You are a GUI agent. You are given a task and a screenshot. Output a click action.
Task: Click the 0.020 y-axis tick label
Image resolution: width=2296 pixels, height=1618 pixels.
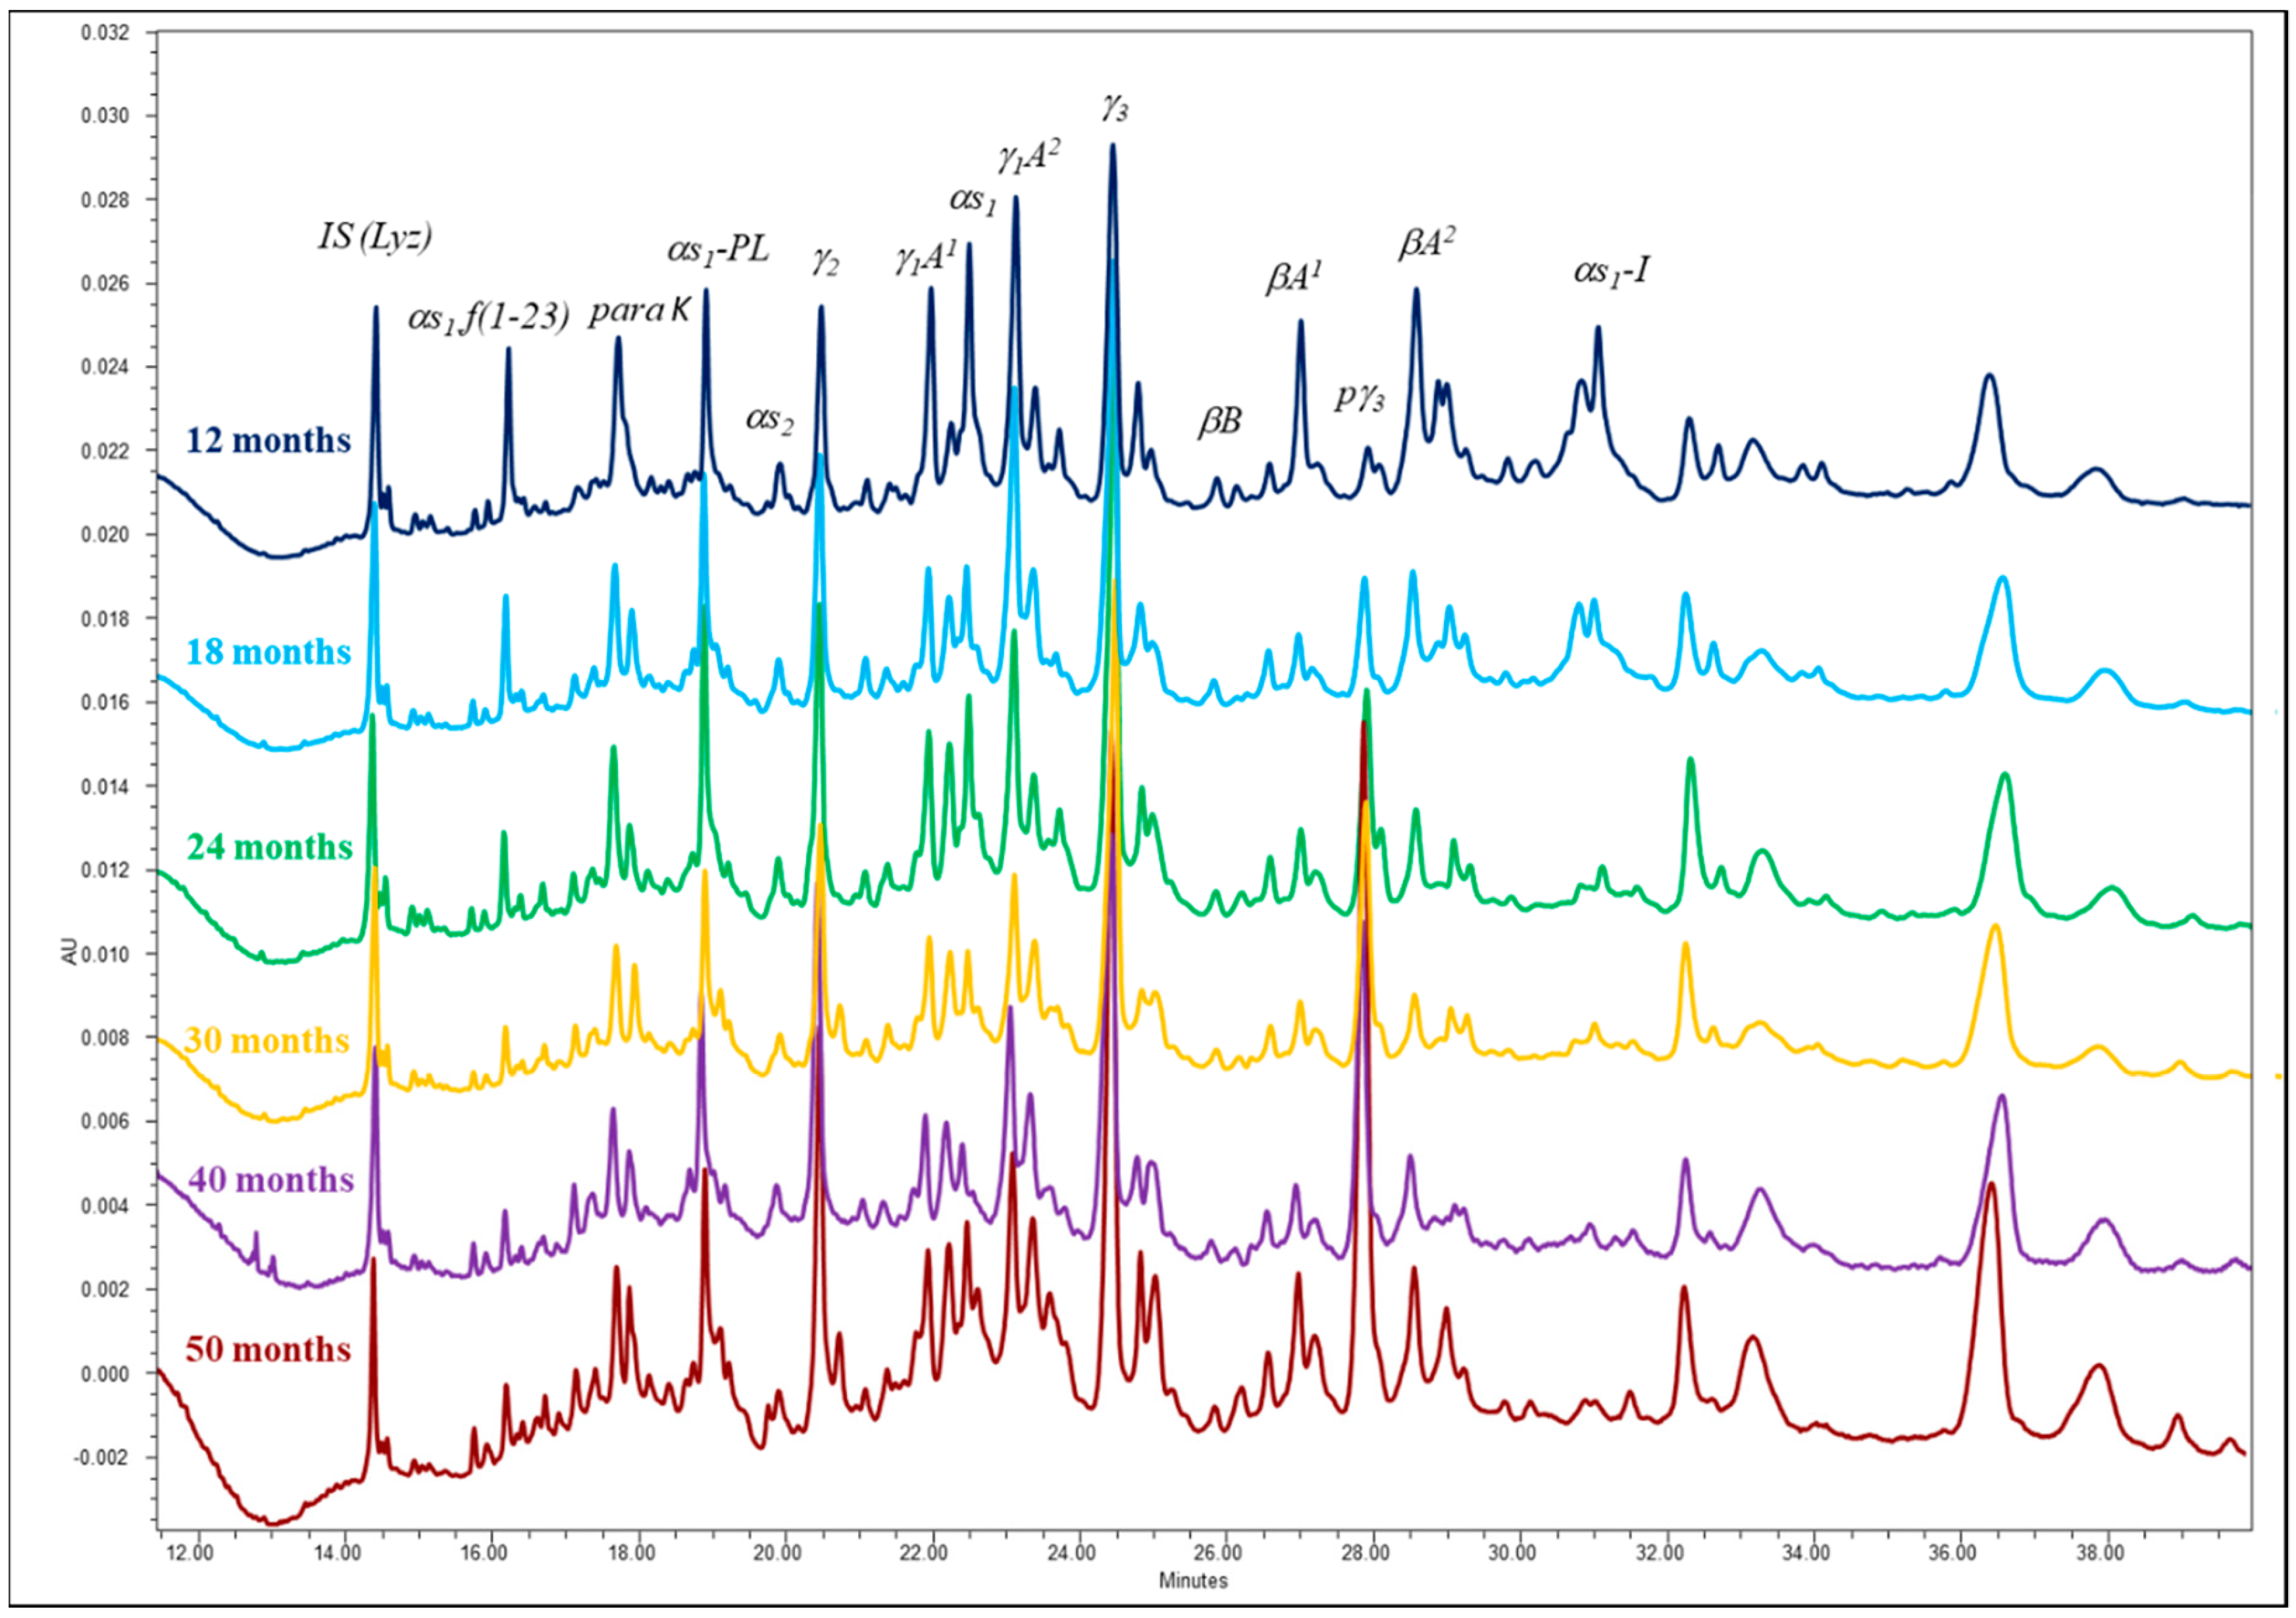click(105, 535)
